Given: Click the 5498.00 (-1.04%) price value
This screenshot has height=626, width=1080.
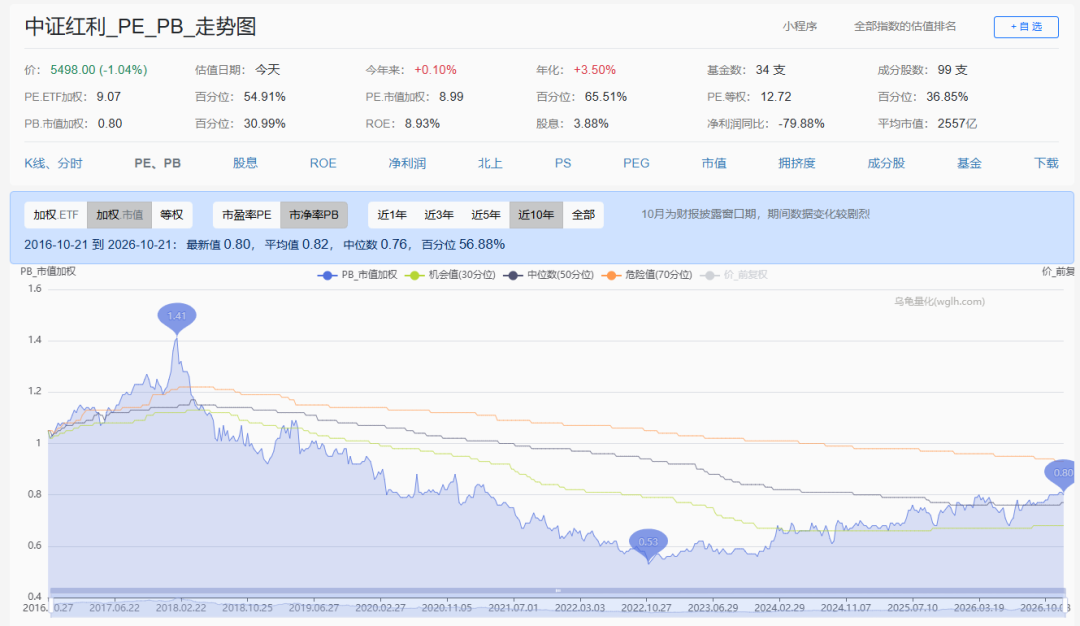Looking at the screenshot, I should pyautogui.click(x=98, y=70).
